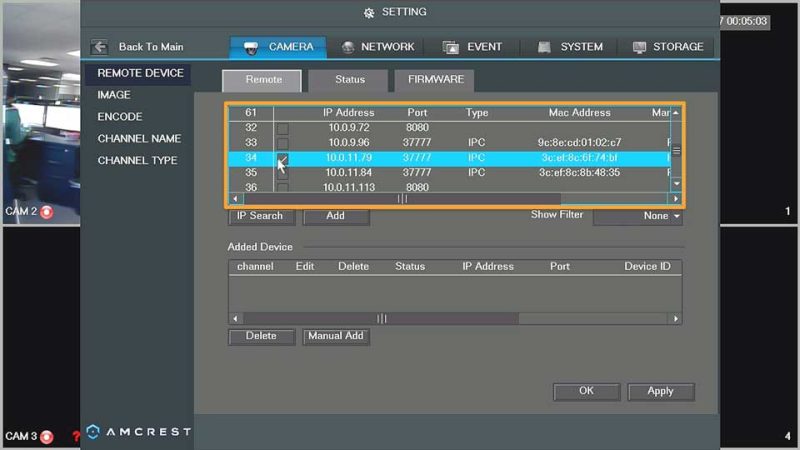Viewport: 800px width, 450px height.
Task: Click the CAM 2 recording indicator icon
Action: pyautogui.click(x=46, y=212)
